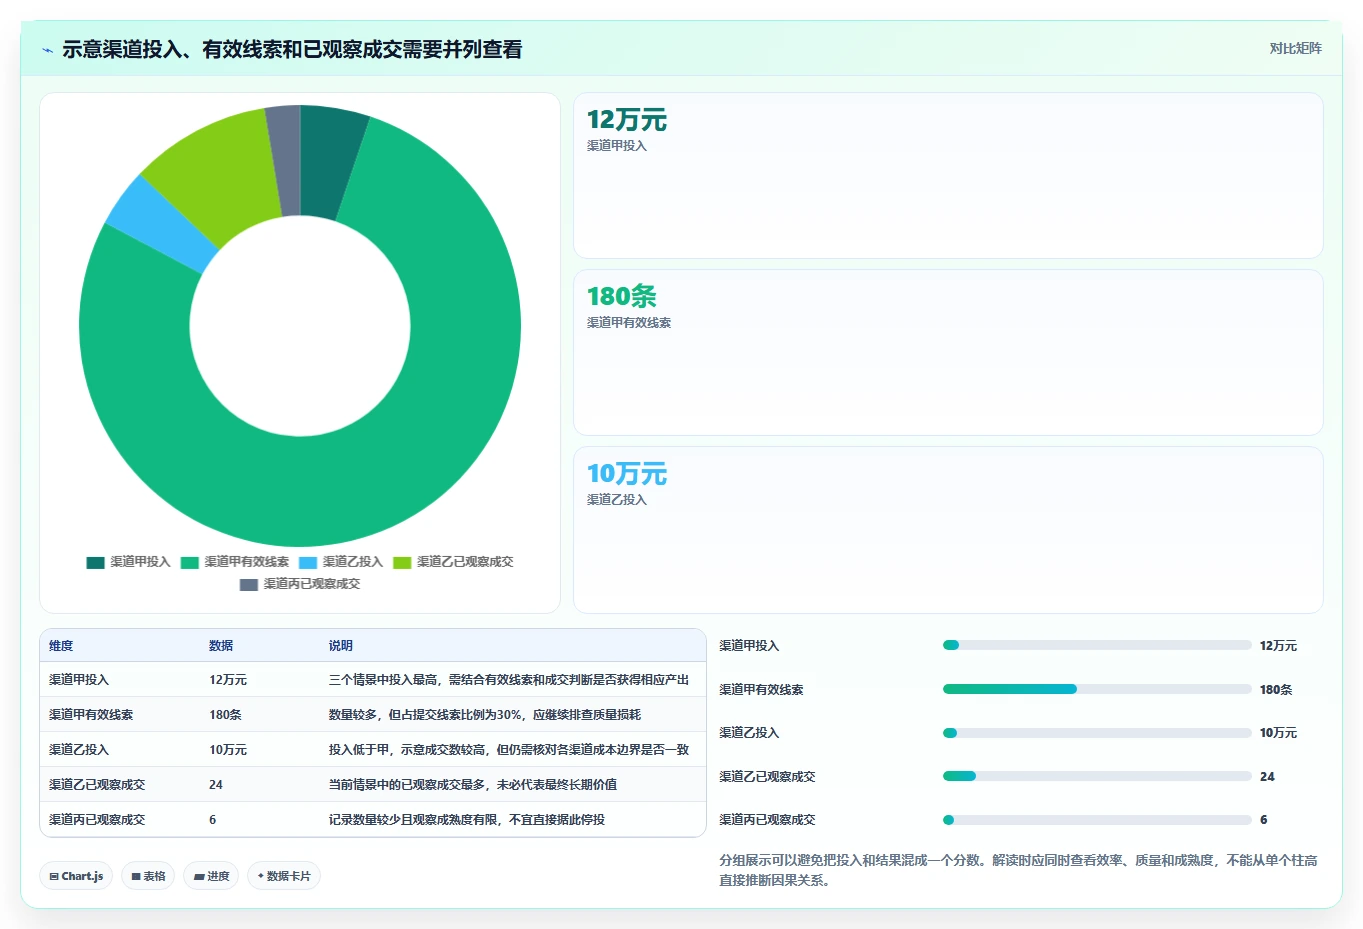Click the footnote starting 分组展示可以避免

pyautogui.click(x=1018, y=870)
